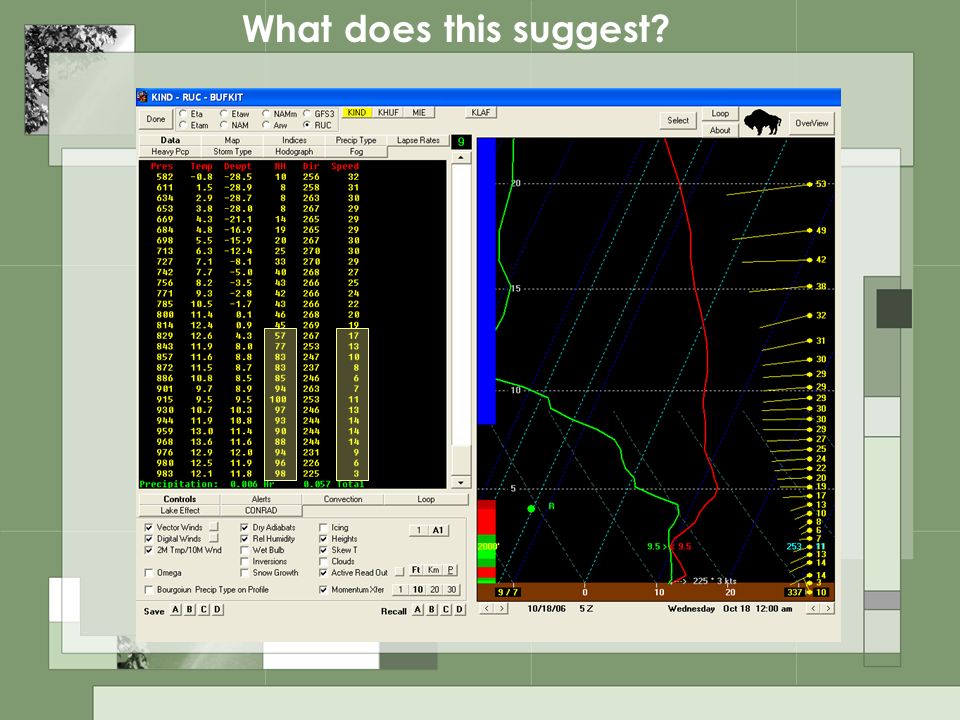
Task: Click the data list scroll up arrow
Action: (x=461, y=157)
